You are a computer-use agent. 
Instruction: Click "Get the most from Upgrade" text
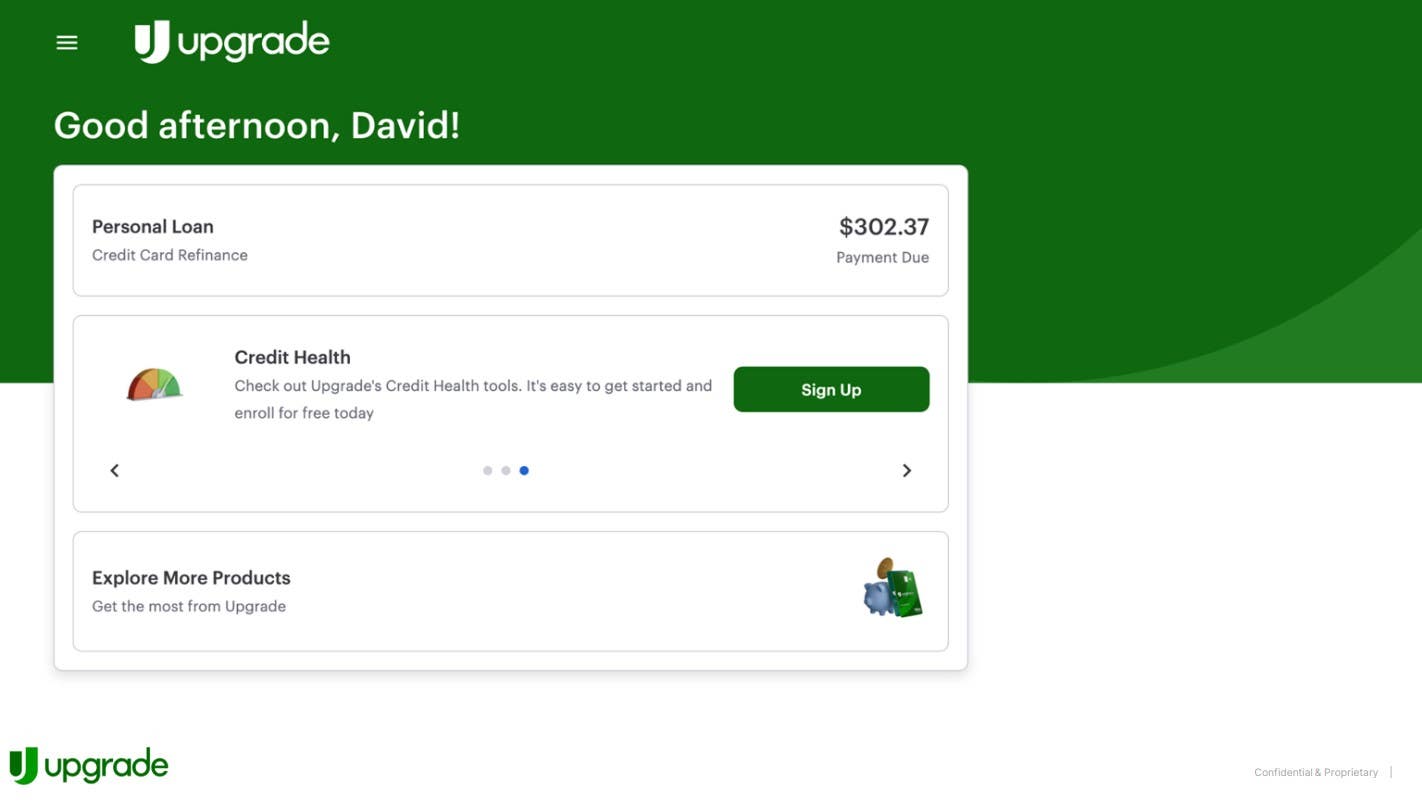(x=189, y=606)
